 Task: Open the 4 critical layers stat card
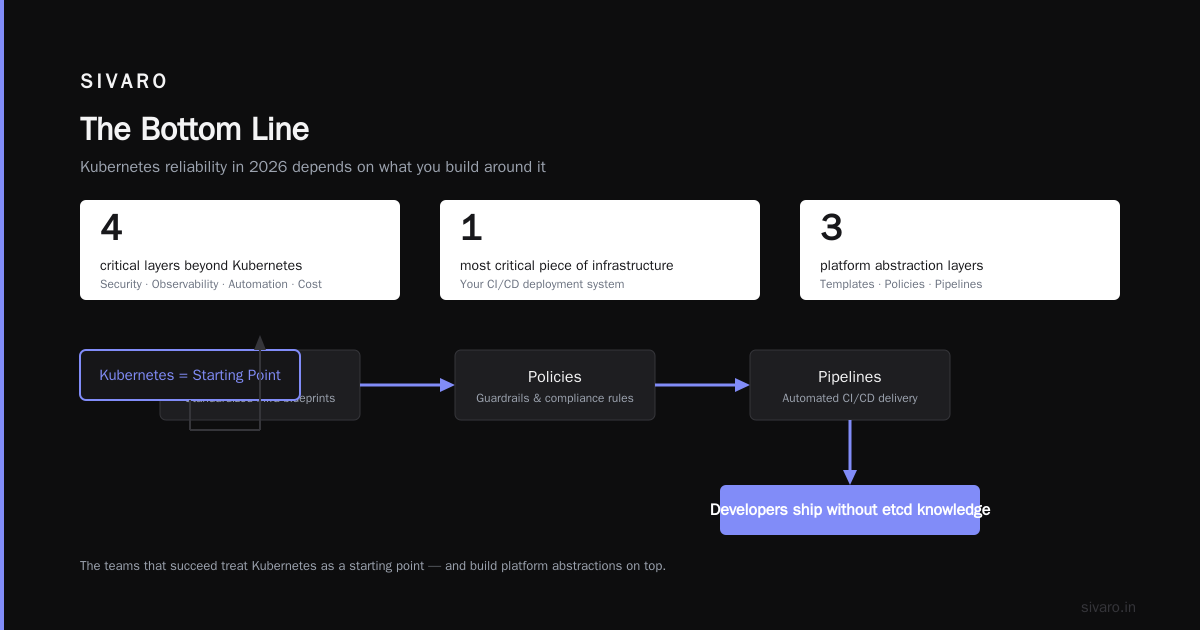click(x=240, y=250)
